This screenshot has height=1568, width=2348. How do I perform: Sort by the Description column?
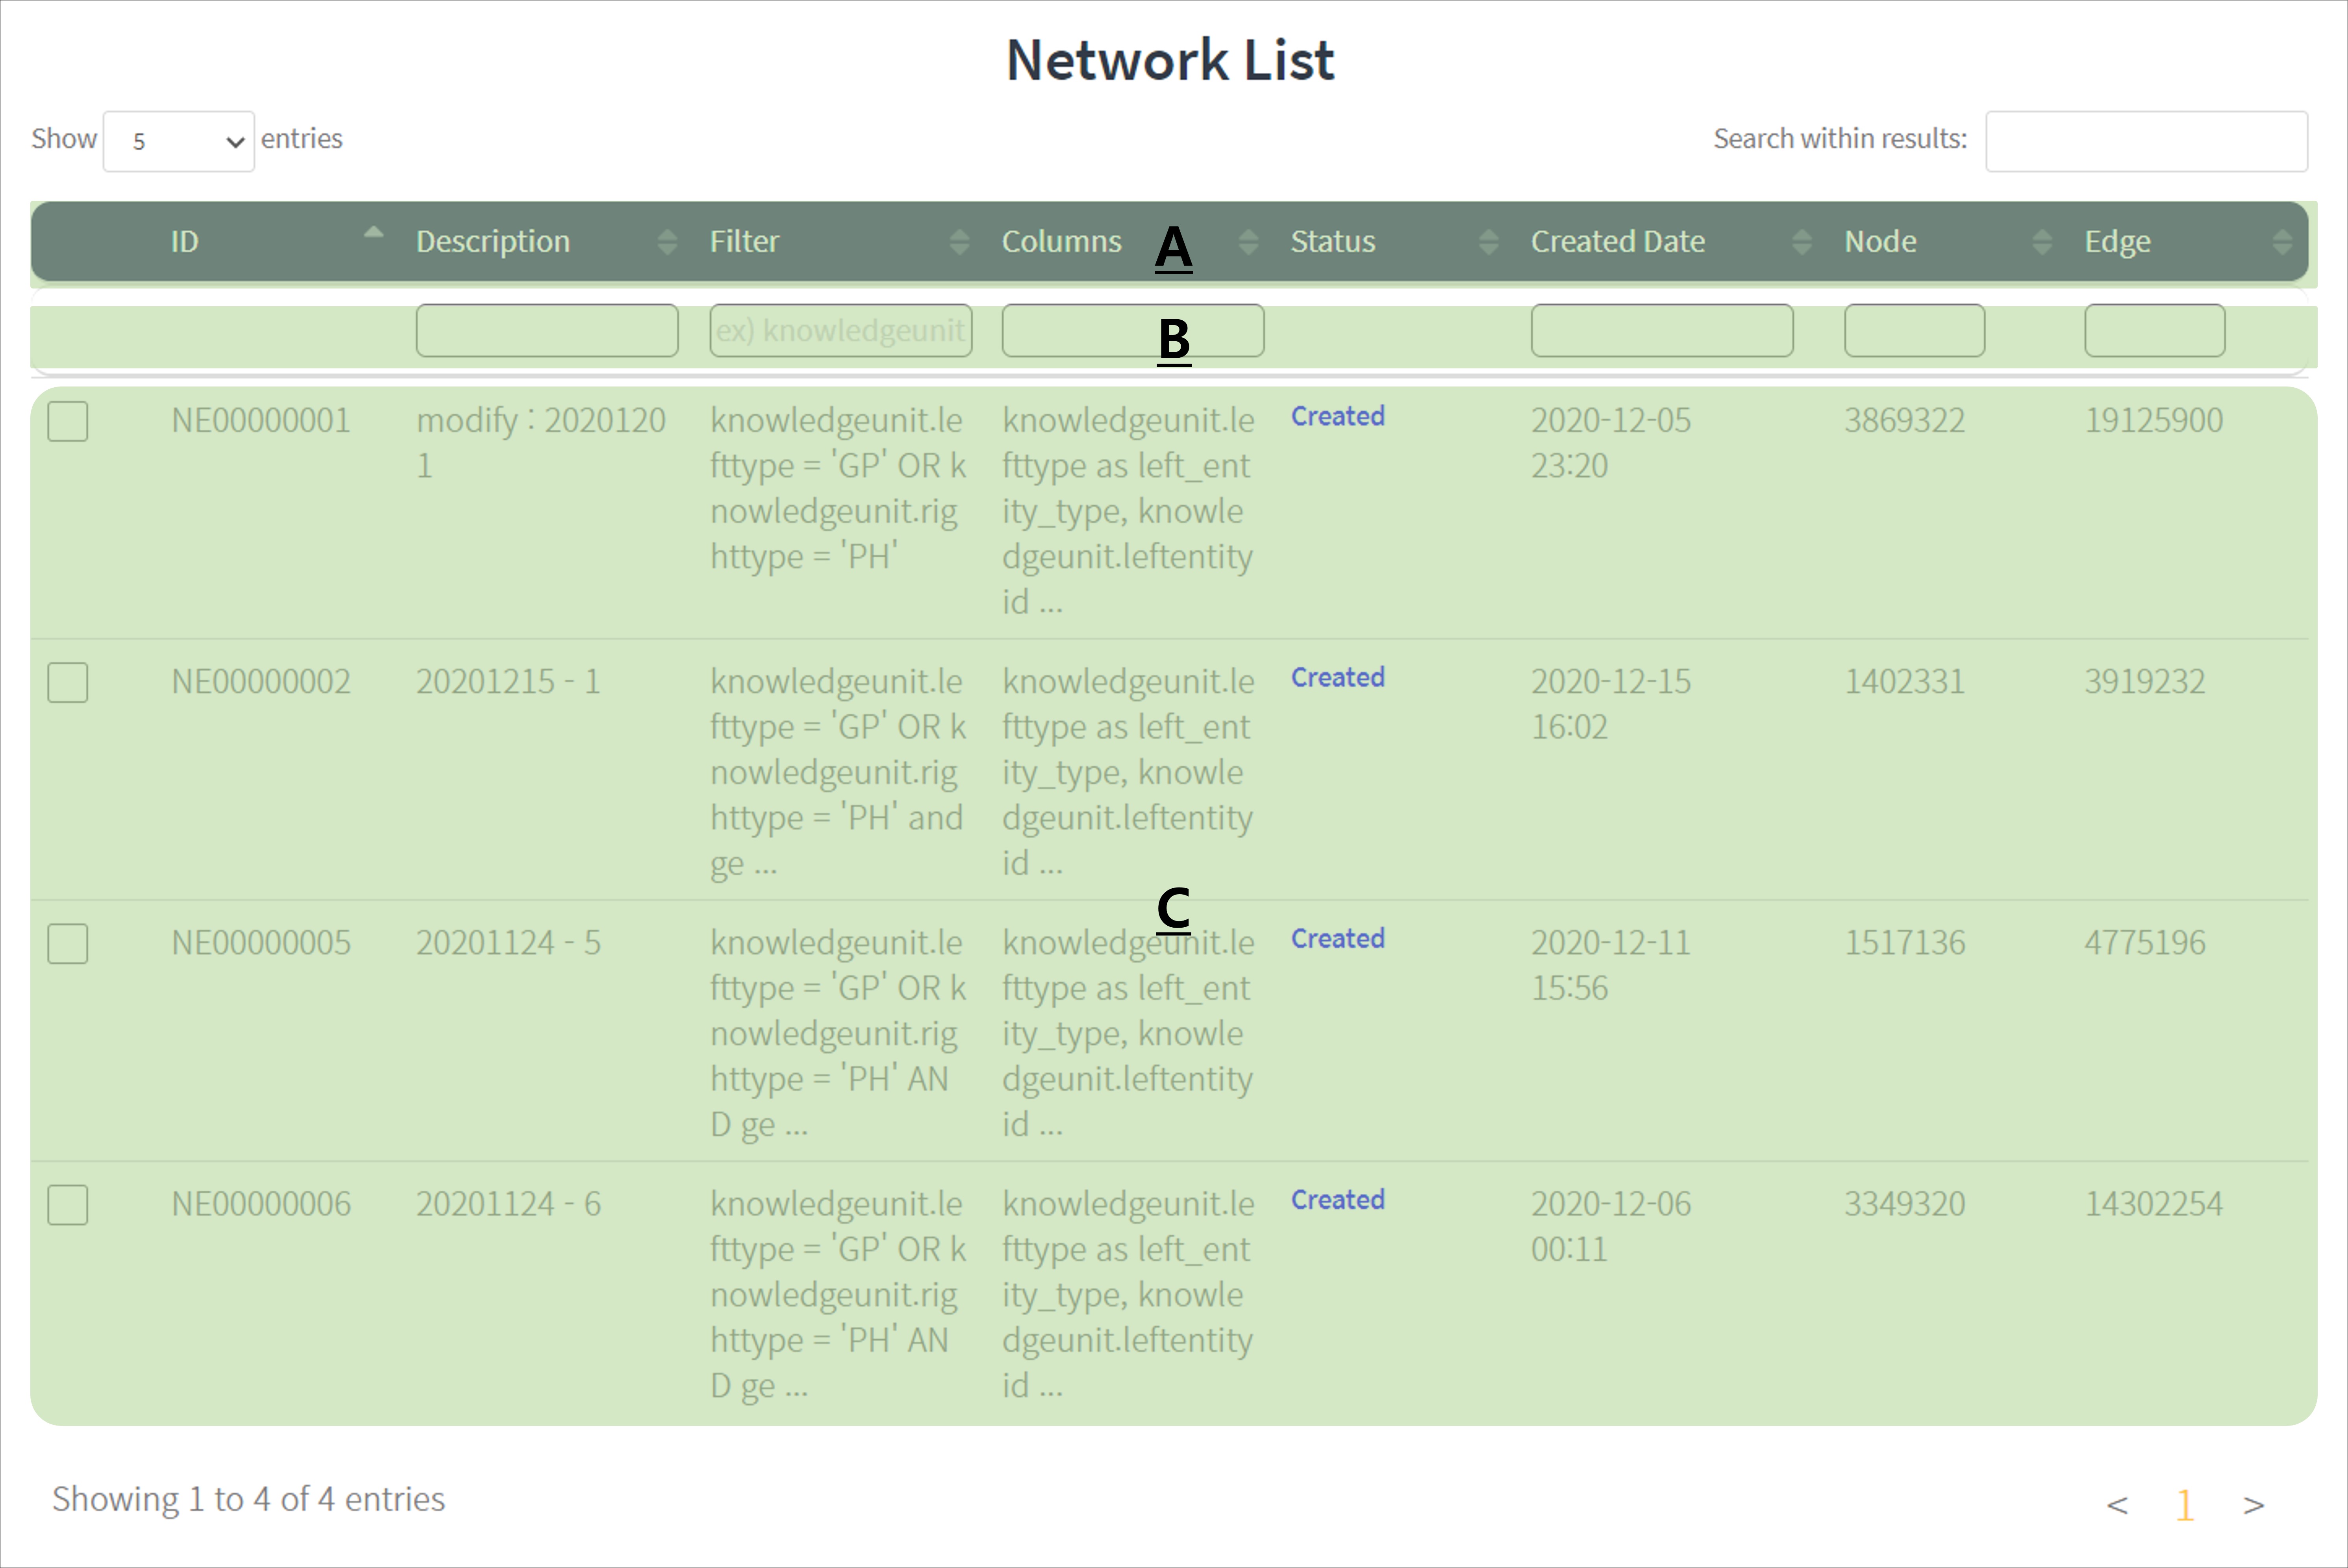pos(667,242)
